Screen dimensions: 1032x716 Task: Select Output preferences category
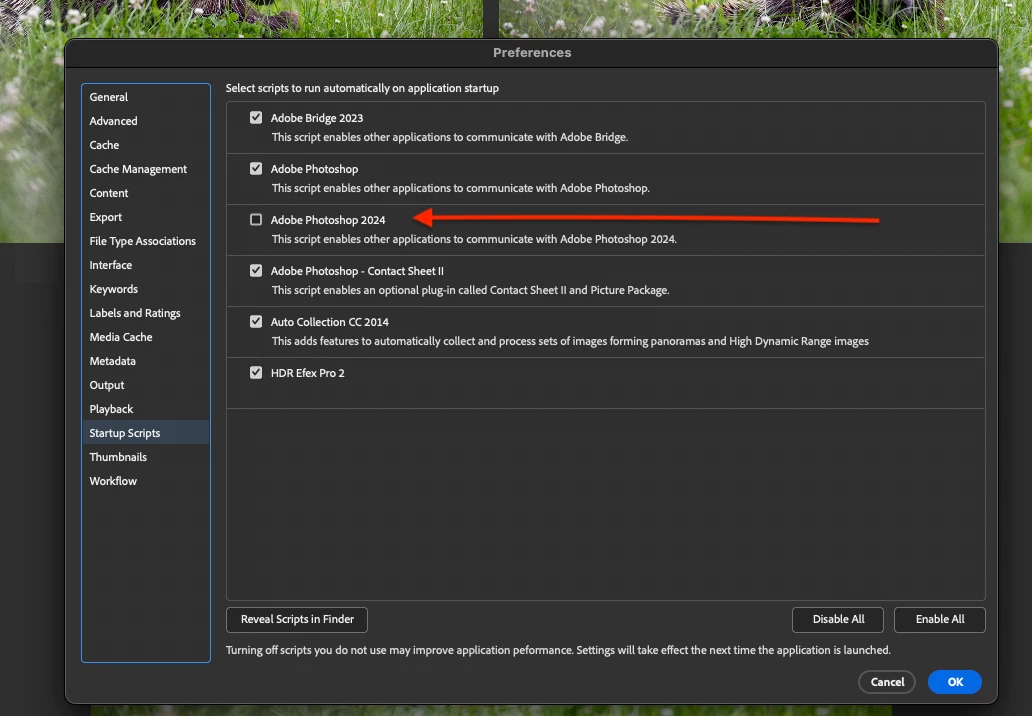(x=145, y=385)
